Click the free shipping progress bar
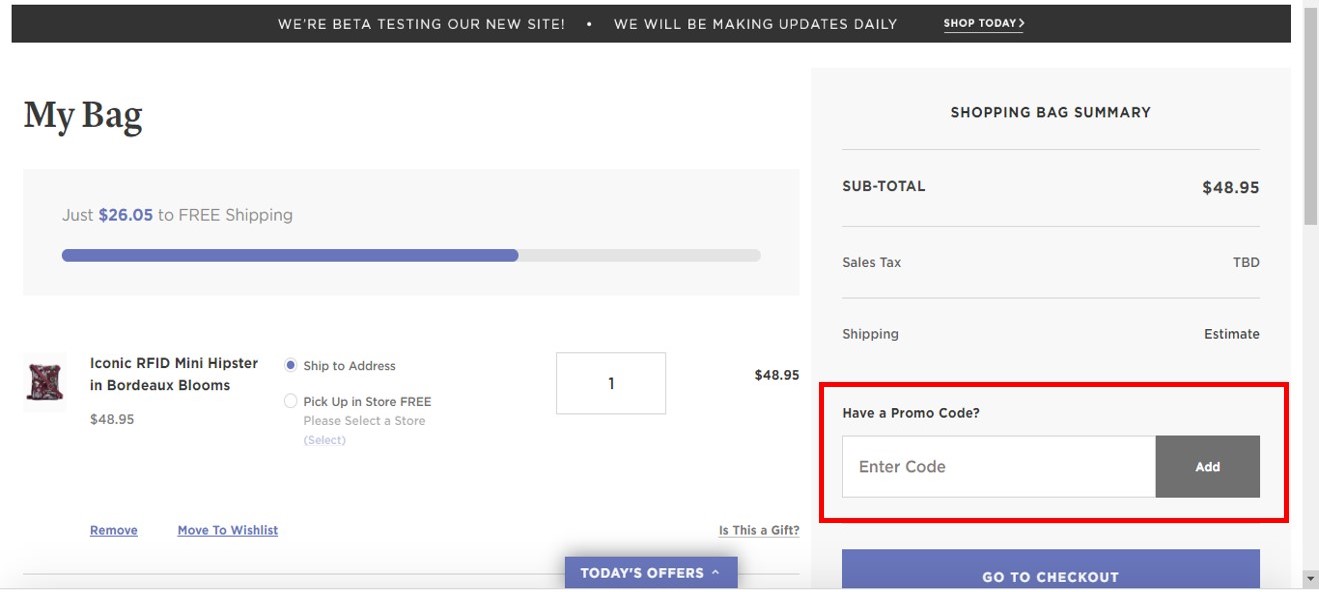 411,255
